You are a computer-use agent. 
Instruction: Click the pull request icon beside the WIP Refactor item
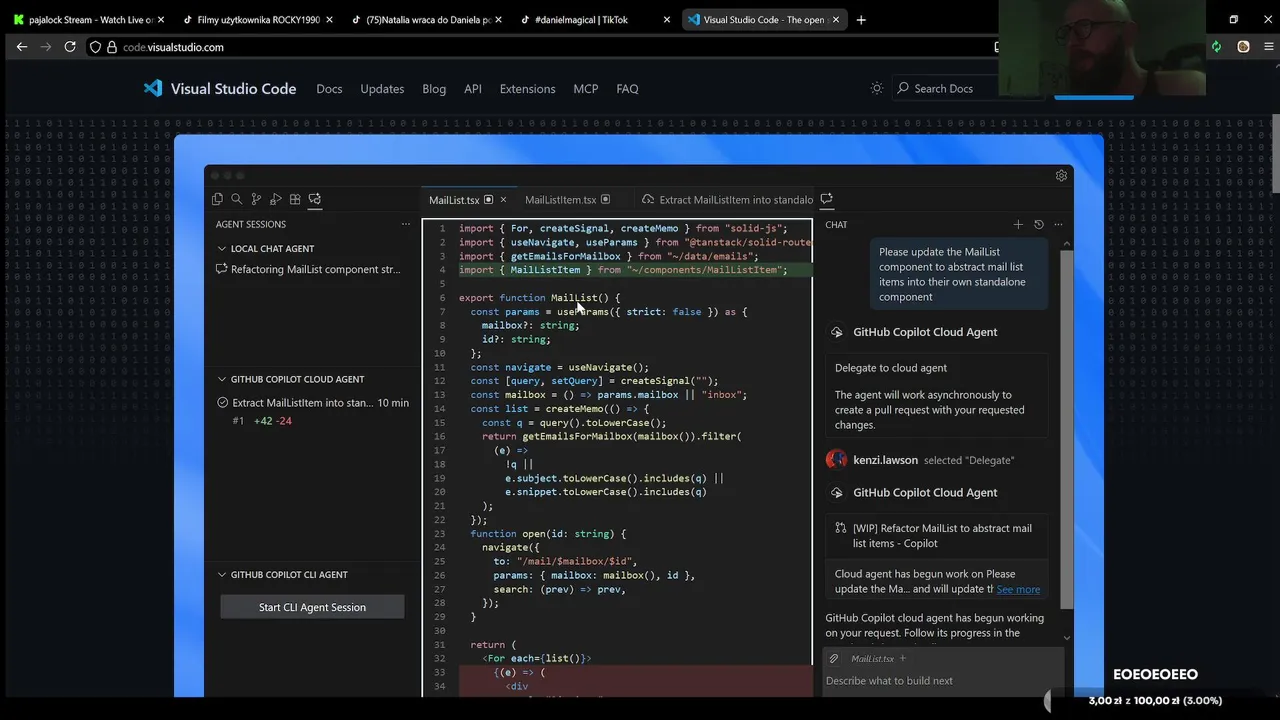tap(841, 528)
